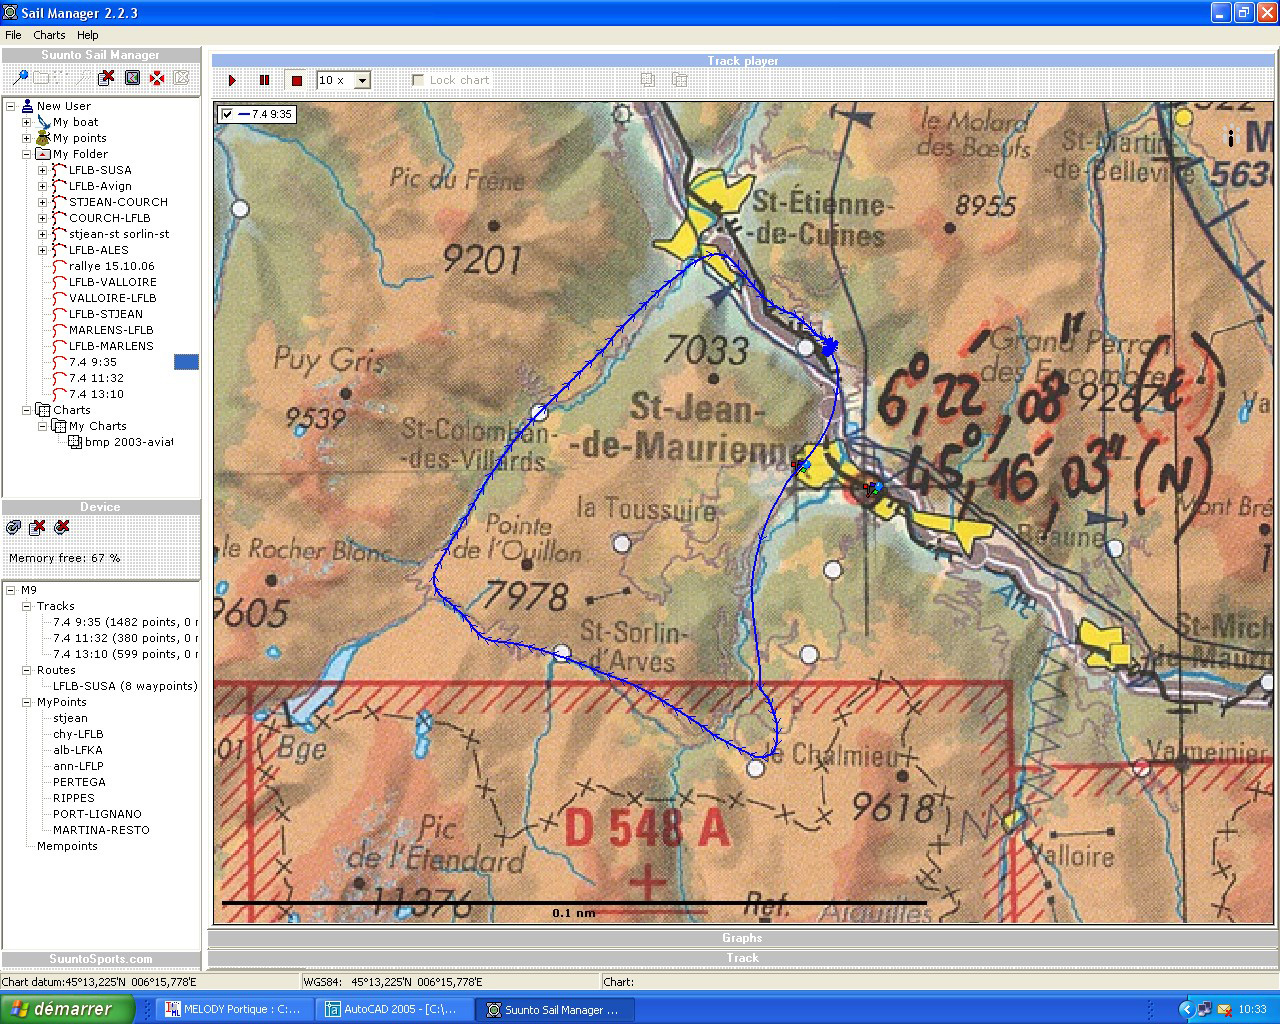Click the second greyed windows icon in player toolbar
This screenshot has width=1280, height=1024.
coord(680,80)
